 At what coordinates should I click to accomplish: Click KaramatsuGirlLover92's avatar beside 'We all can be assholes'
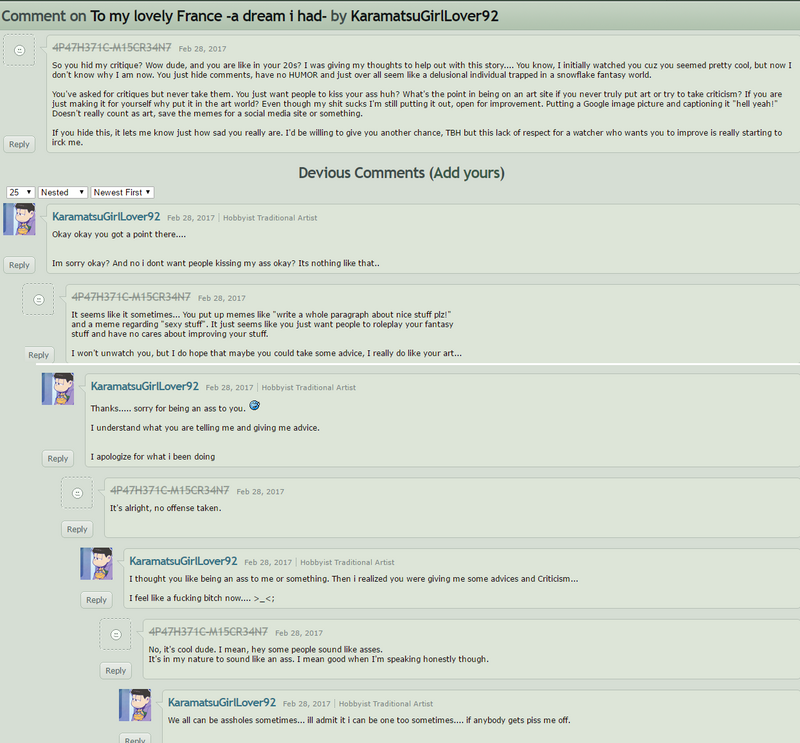coord(135,705)
